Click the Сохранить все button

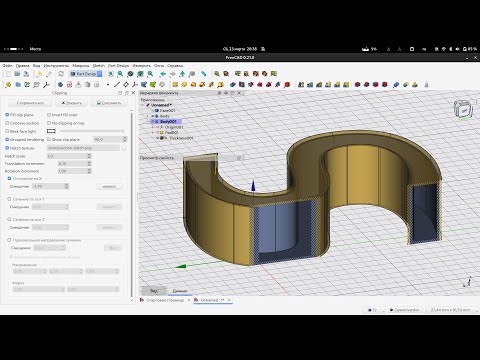point(30,103)
